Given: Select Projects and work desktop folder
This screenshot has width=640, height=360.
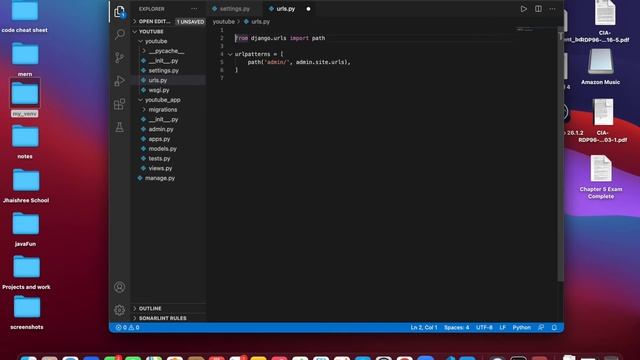Looking at the screenshot, I should click(x=26, y=272).
